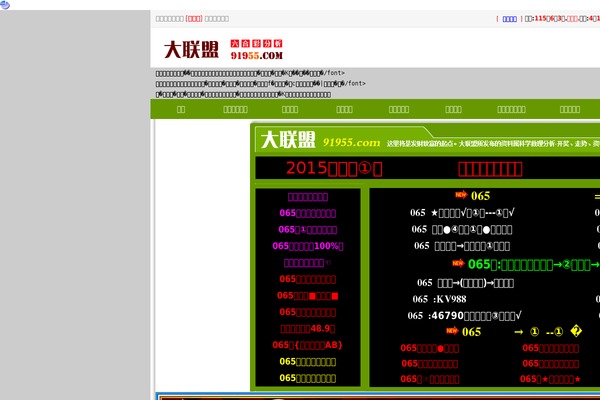Screen dimensions: 600x400
Task: Click the white row 065 :KV988
Action: pos(439,299)
